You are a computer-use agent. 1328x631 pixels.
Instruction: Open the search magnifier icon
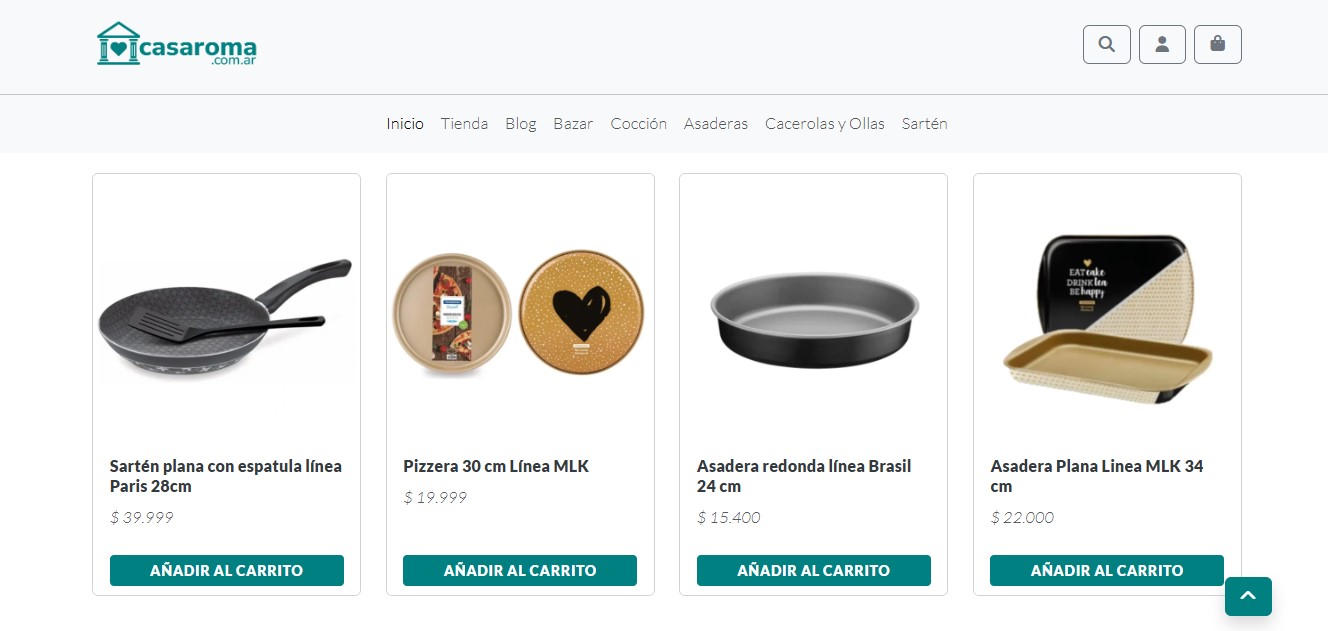pyautogui.click(x=1107, y=44)
